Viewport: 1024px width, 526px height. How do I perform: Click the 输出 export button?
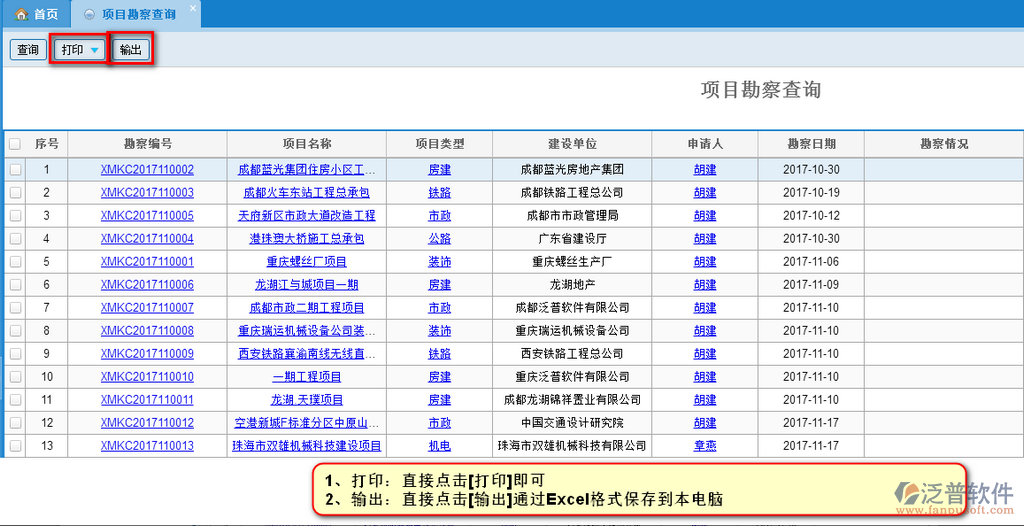[x=130, y=50]
